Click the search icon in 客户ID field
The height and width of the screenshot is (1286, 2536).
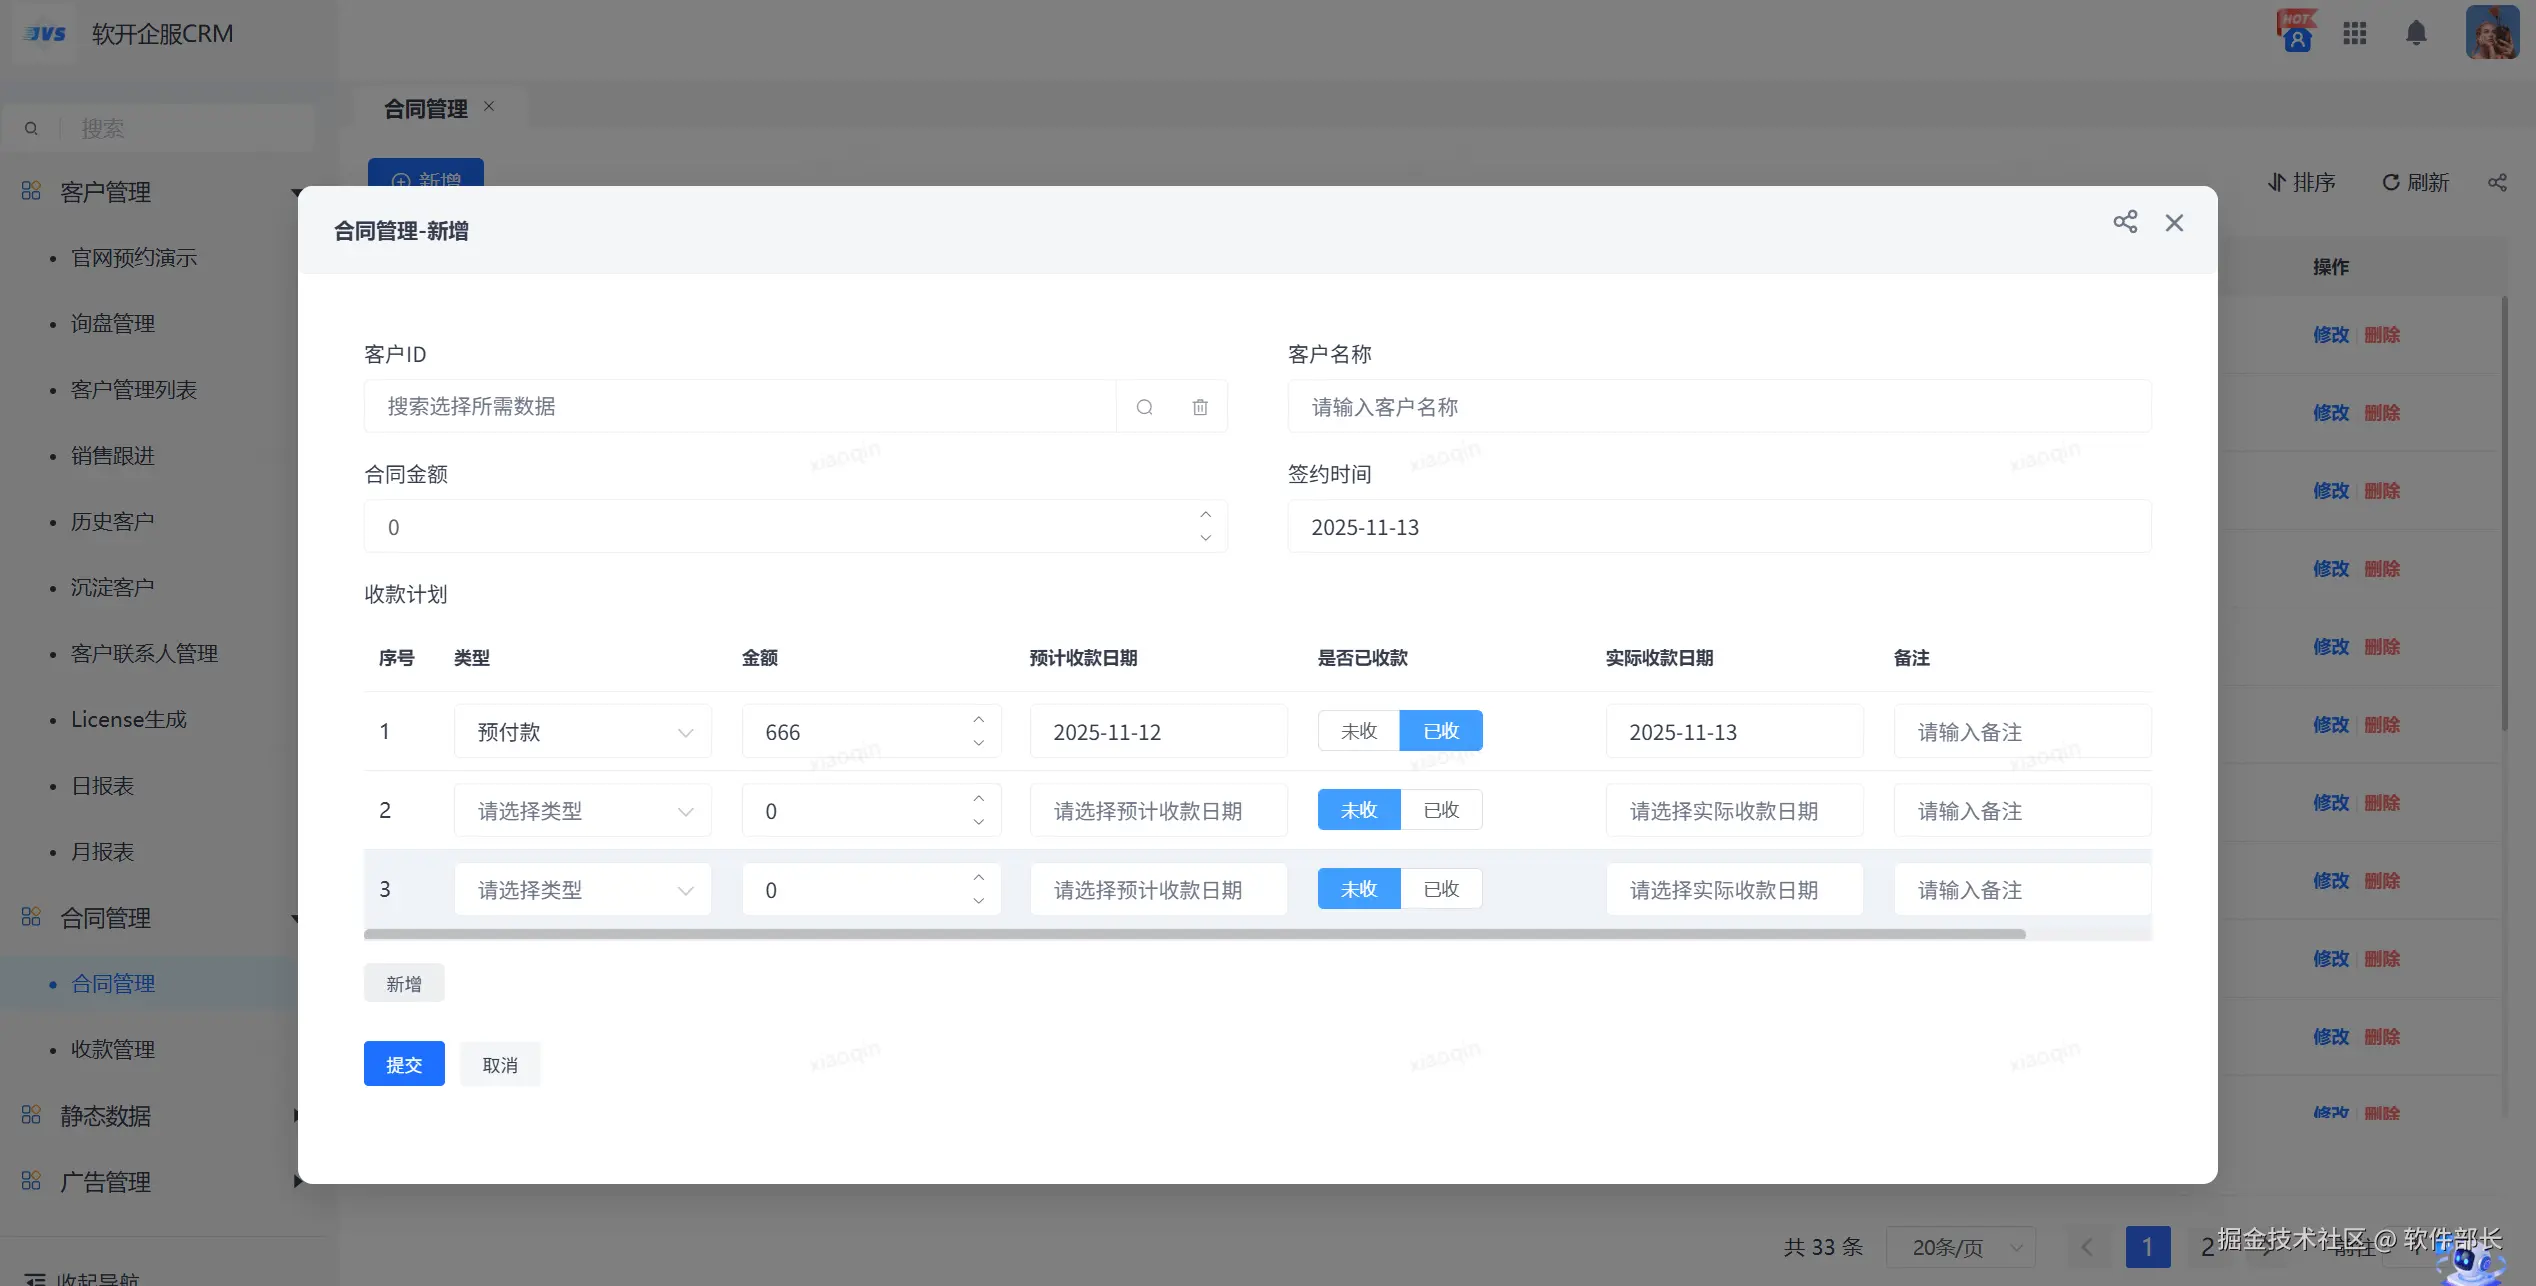(x=1144, y=407)
